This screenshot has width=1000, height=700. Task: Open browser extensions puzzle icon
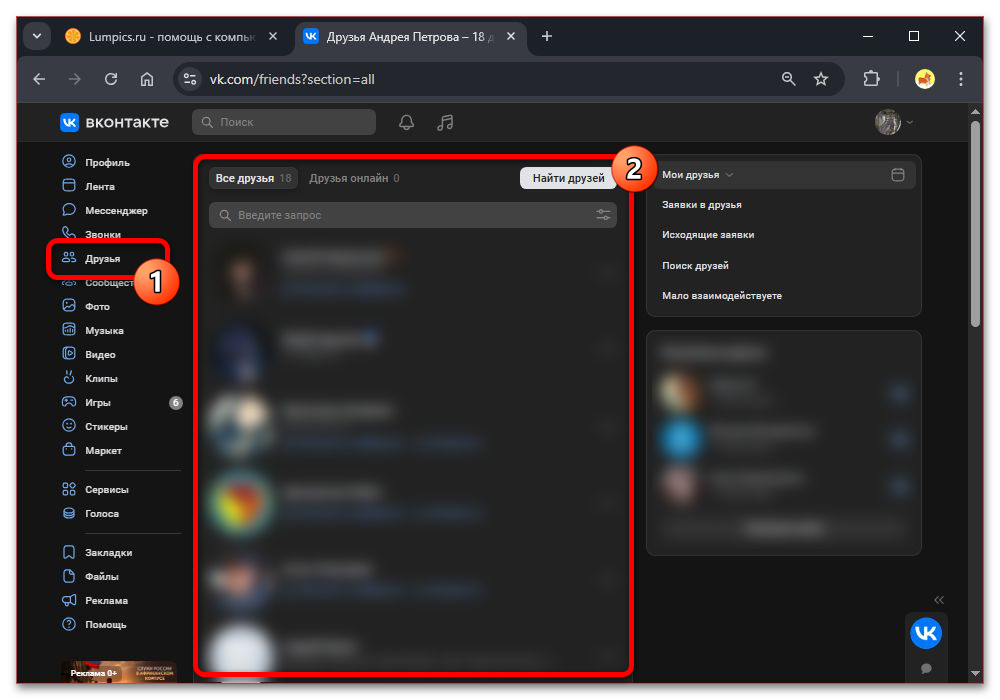[x=871, y=79]
